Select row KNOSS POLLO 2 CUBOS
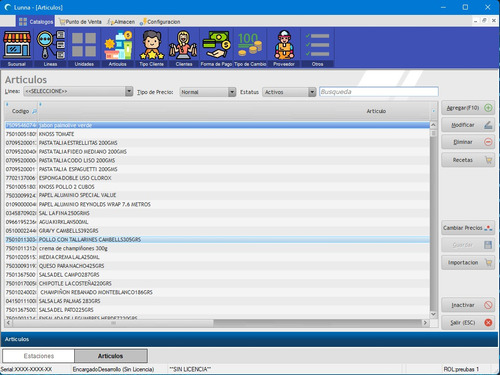Screen dimensions: 500x375 pos(217,187)
